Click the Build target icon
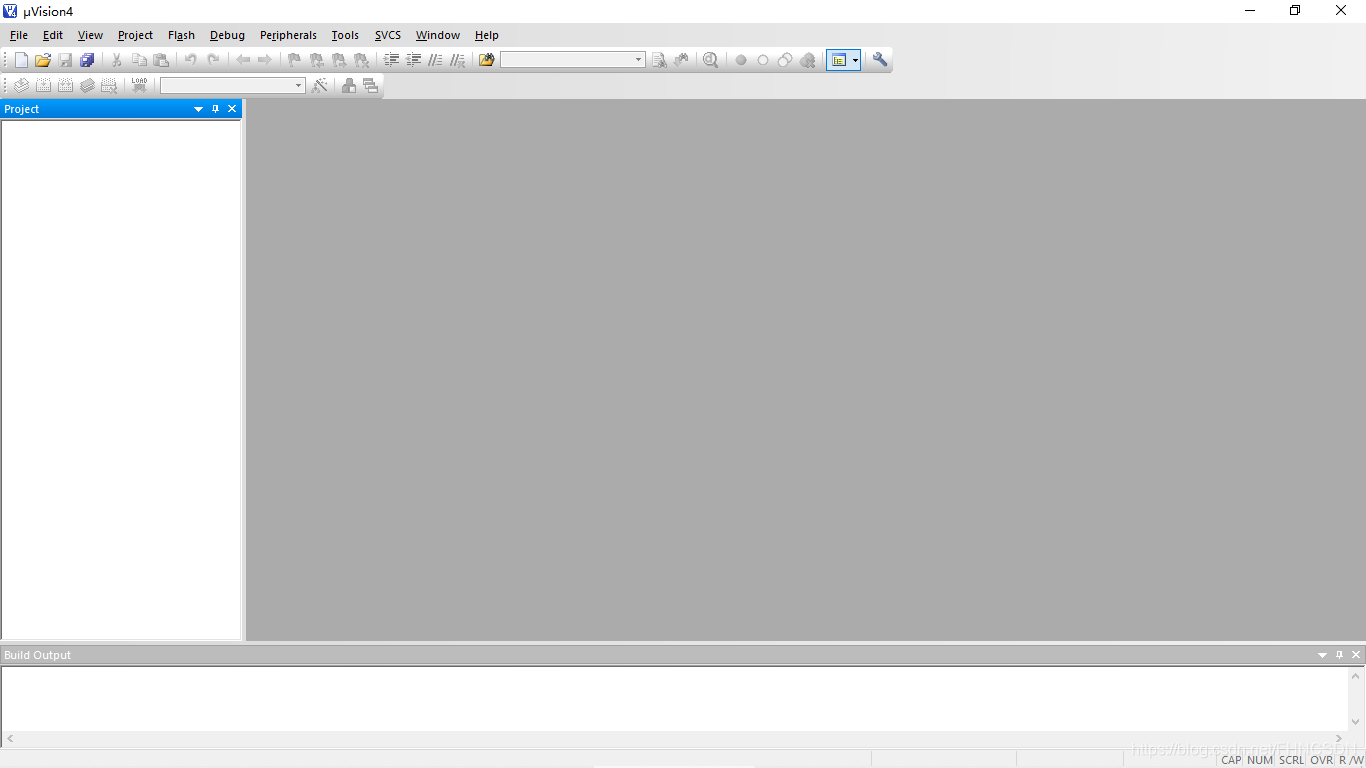Image resolution: width=1366 pixels, height=768 pixels. click(x=43, y=86)
